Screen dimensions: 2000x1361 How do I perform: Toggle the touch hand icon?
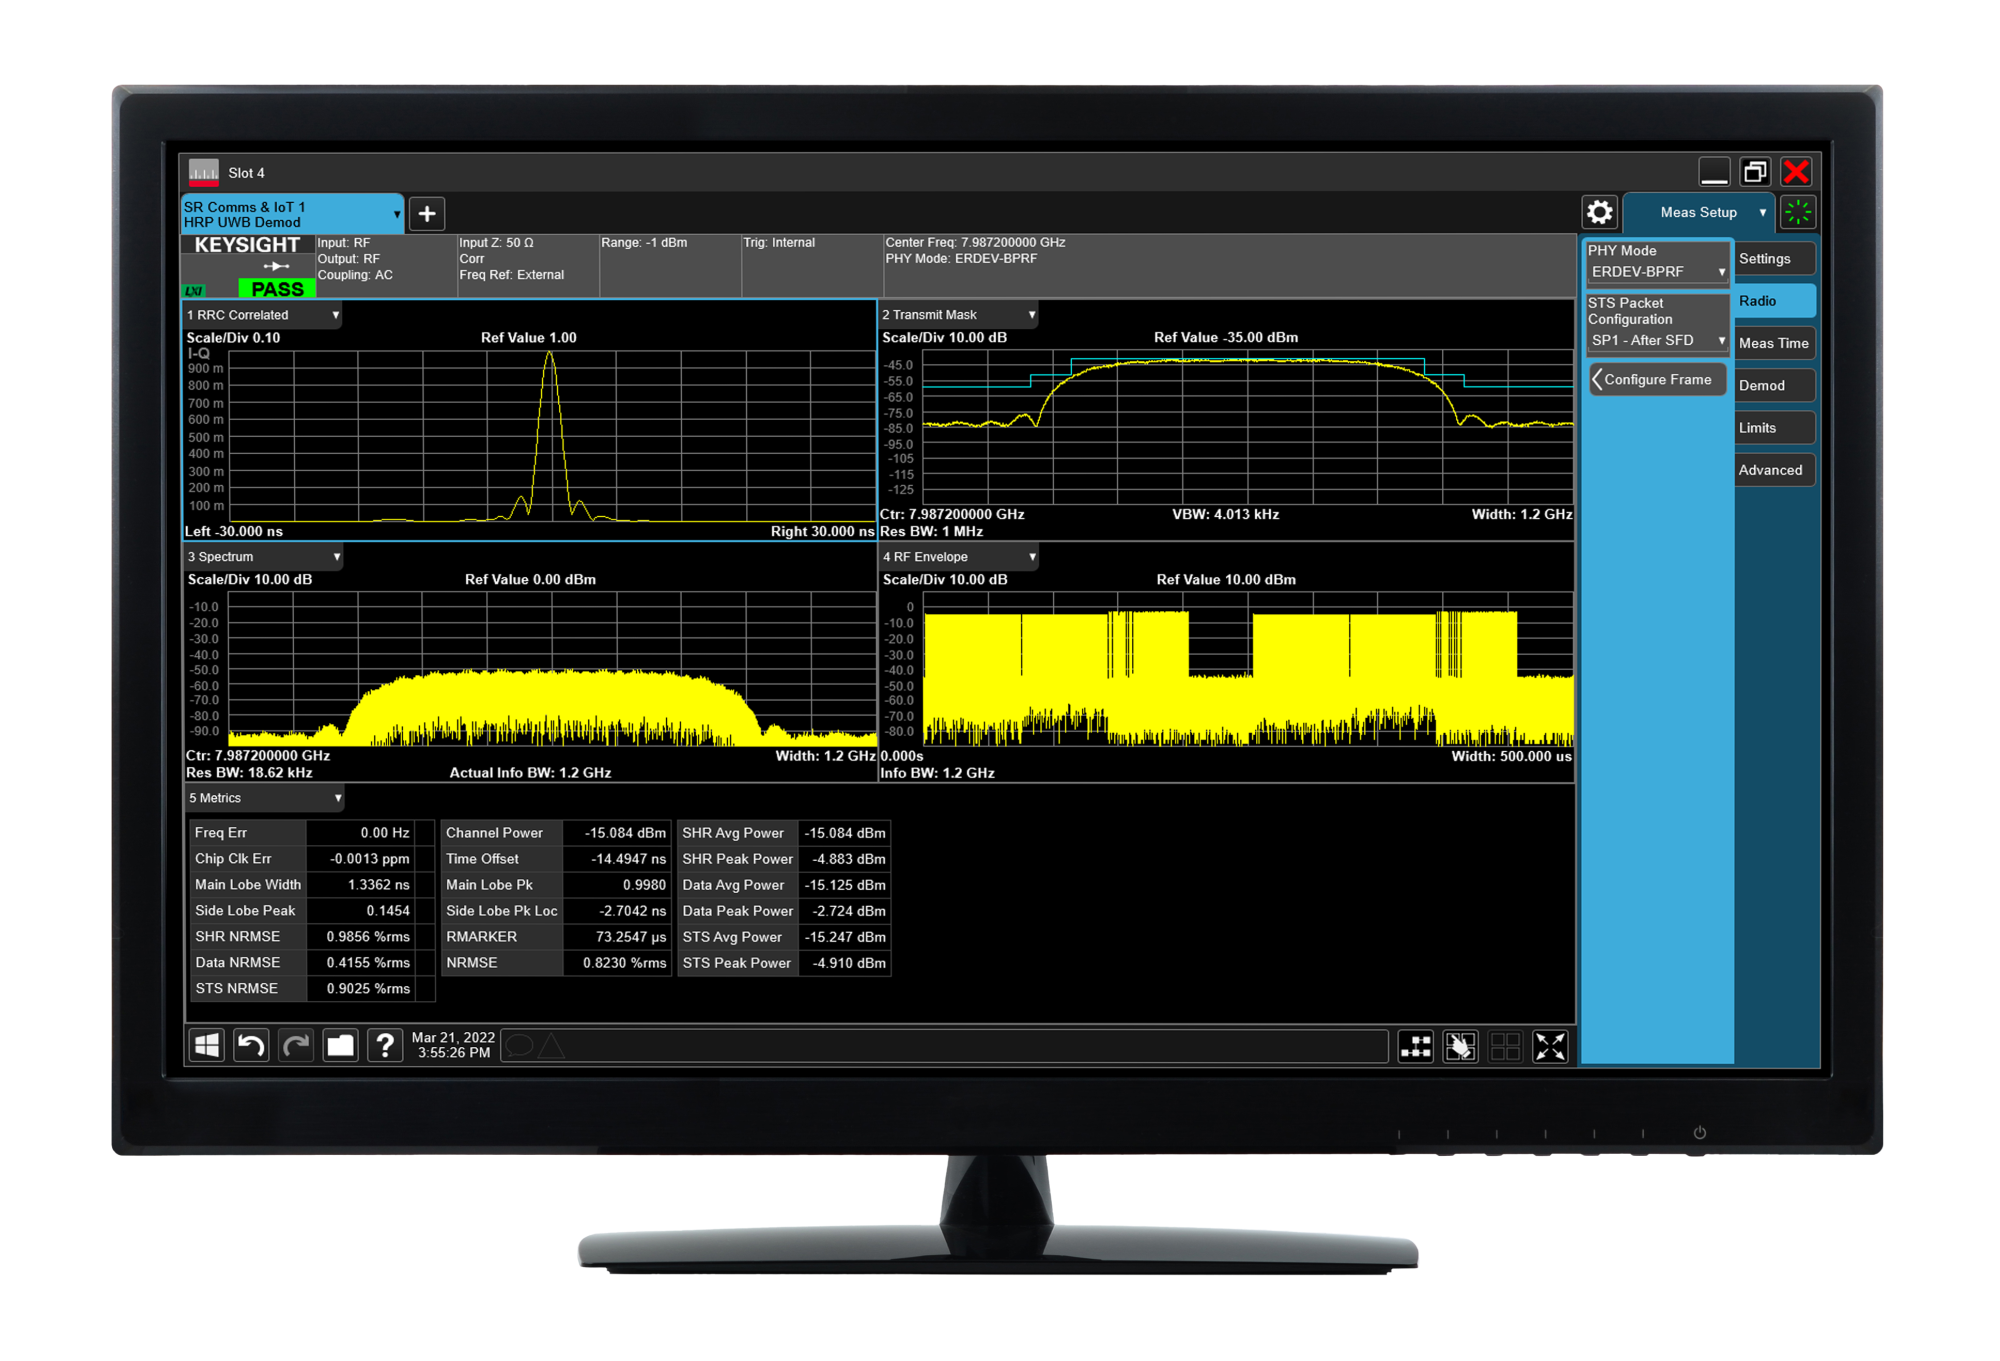[1460, 1047]
